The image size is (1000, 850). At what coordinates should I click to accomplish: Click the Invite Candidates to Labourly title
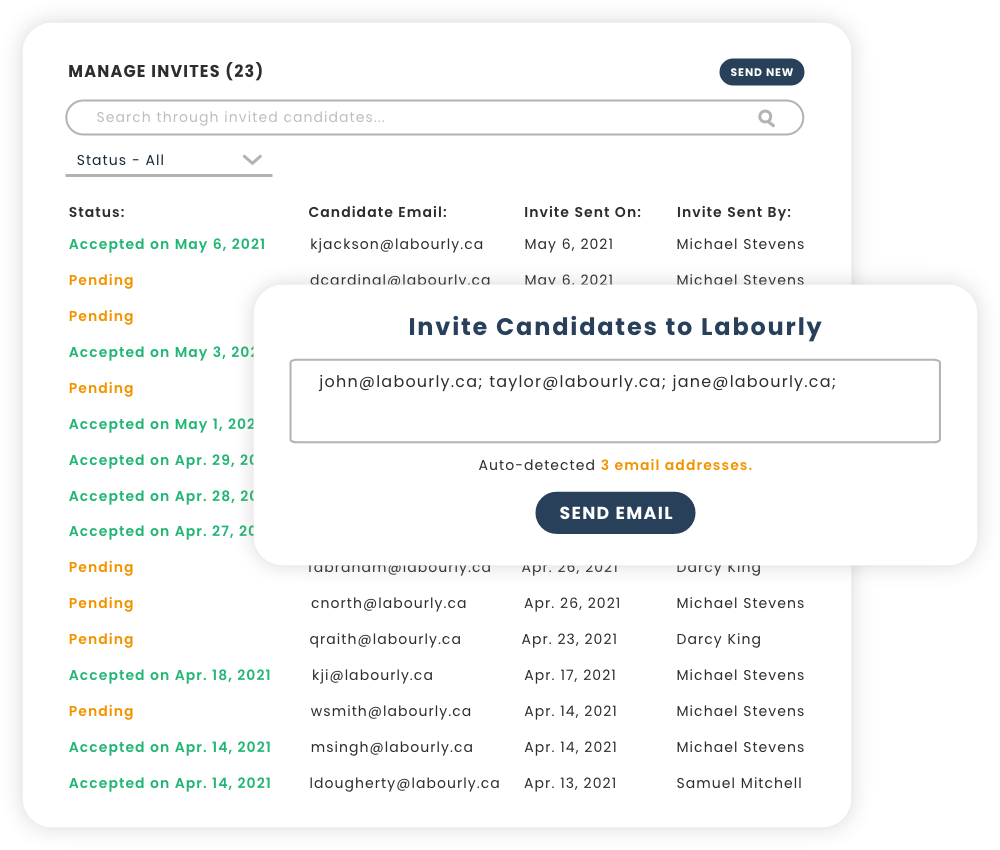click(615, 326)
